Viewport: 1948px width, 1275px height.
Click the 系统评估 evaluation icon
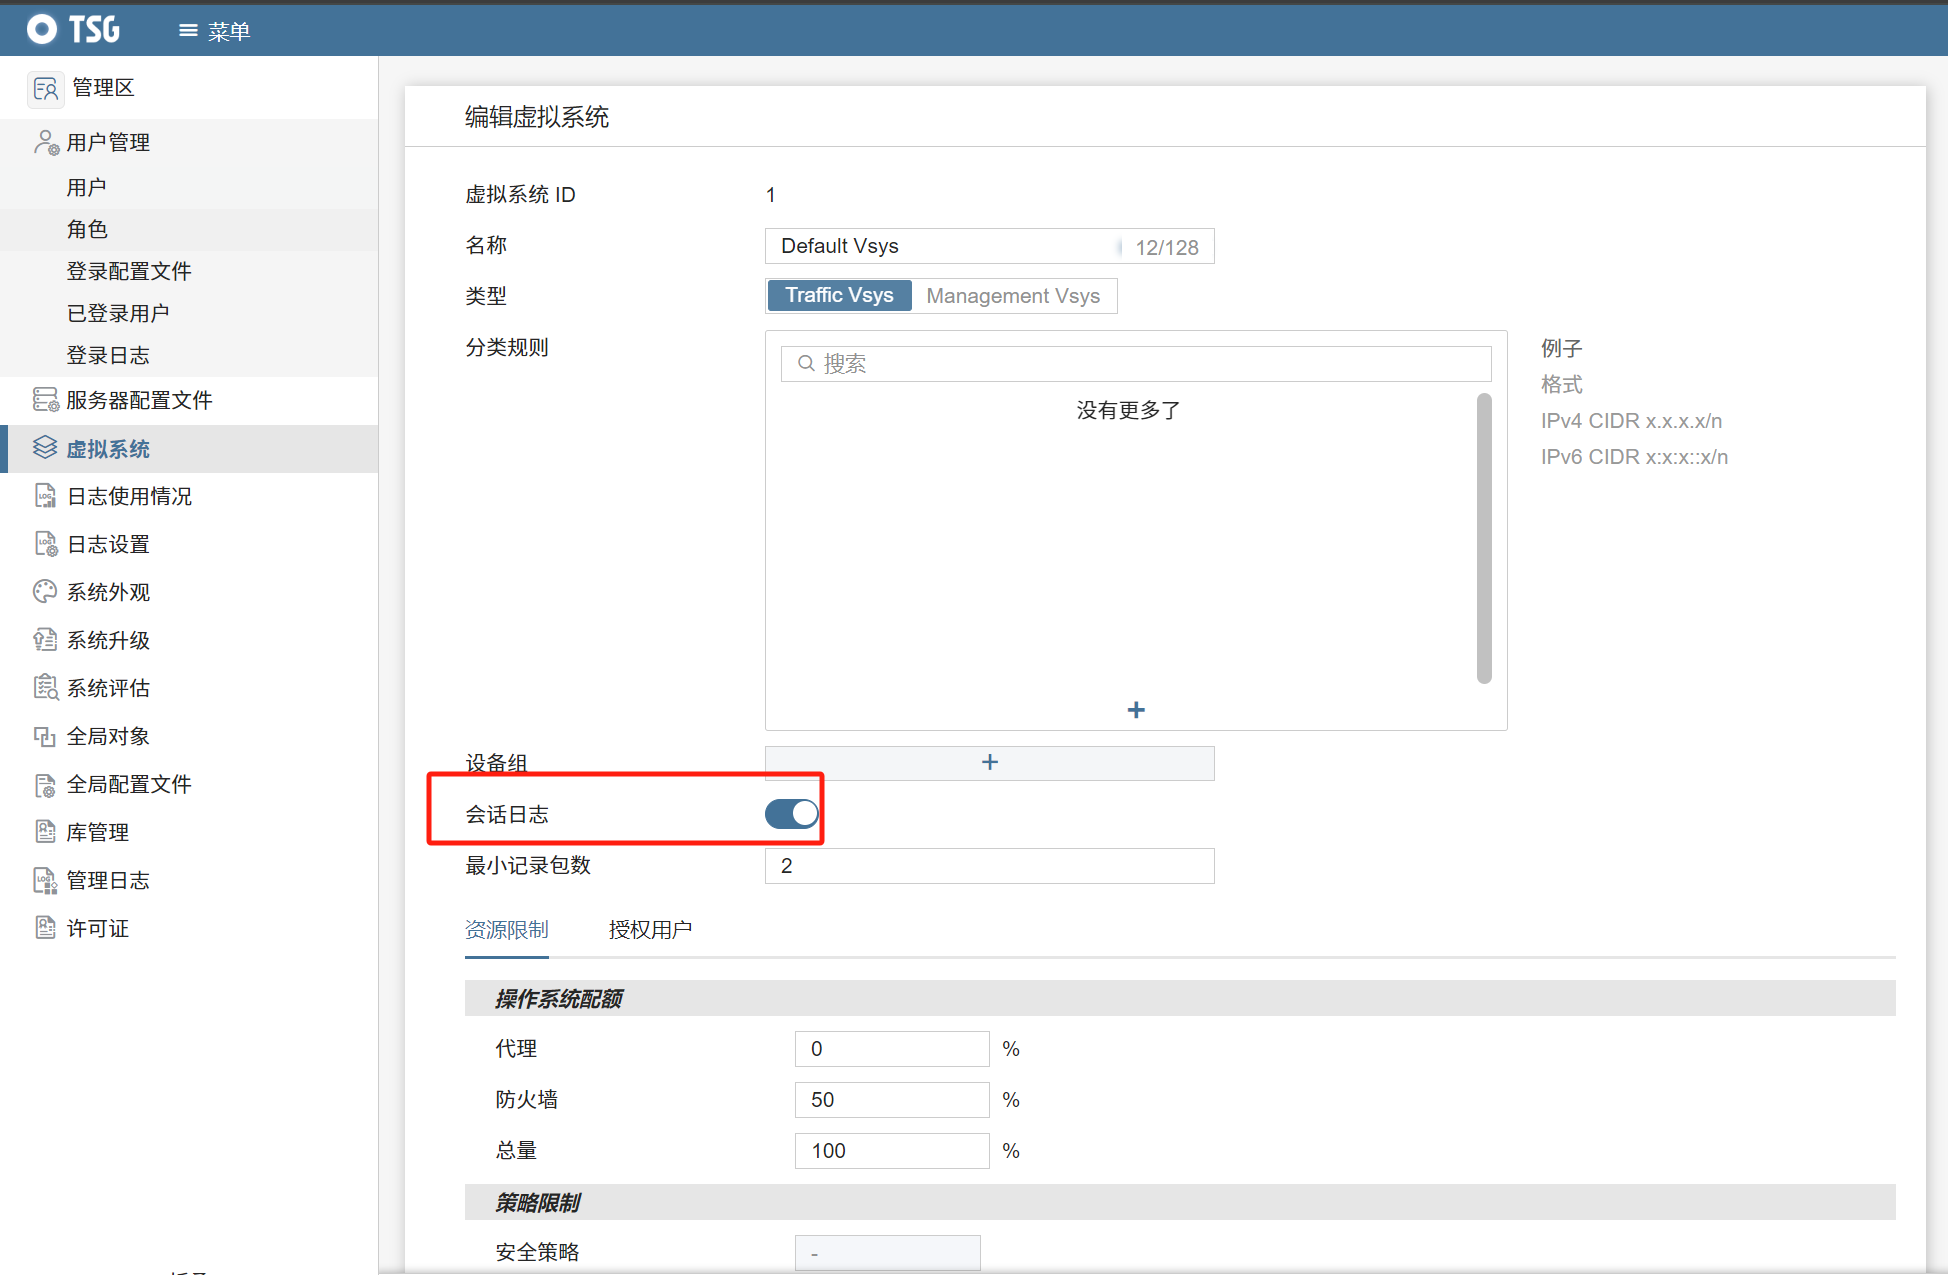pos(46,688)
